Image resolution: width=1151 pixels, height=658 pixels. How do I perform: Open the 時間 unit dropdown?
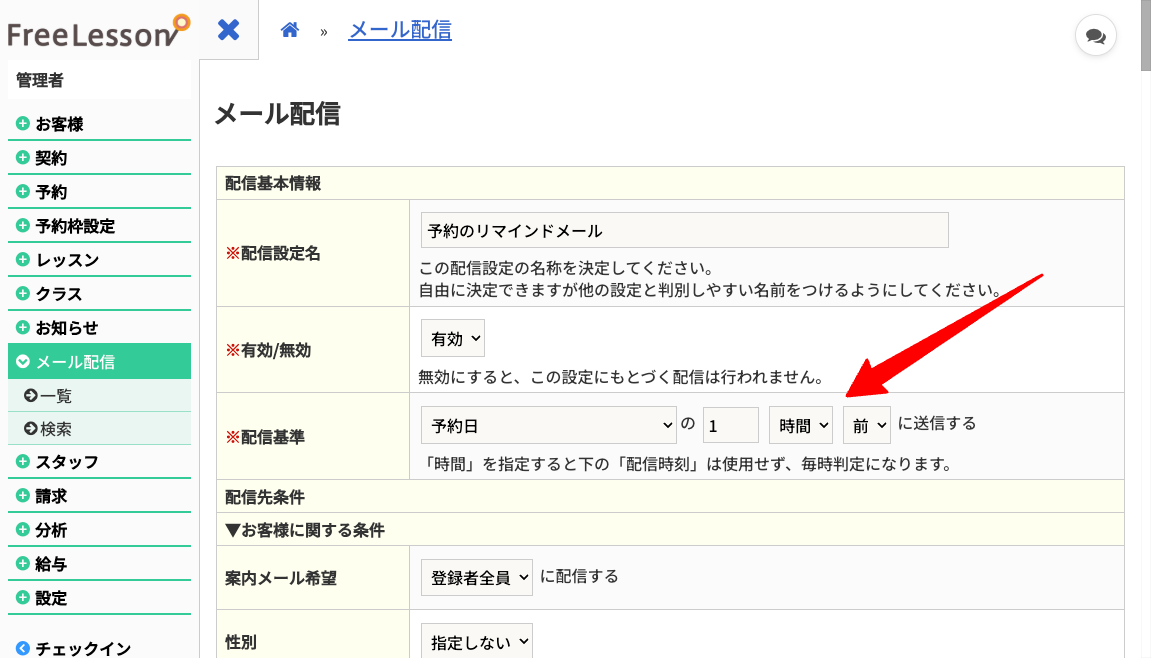click(801, 425)
